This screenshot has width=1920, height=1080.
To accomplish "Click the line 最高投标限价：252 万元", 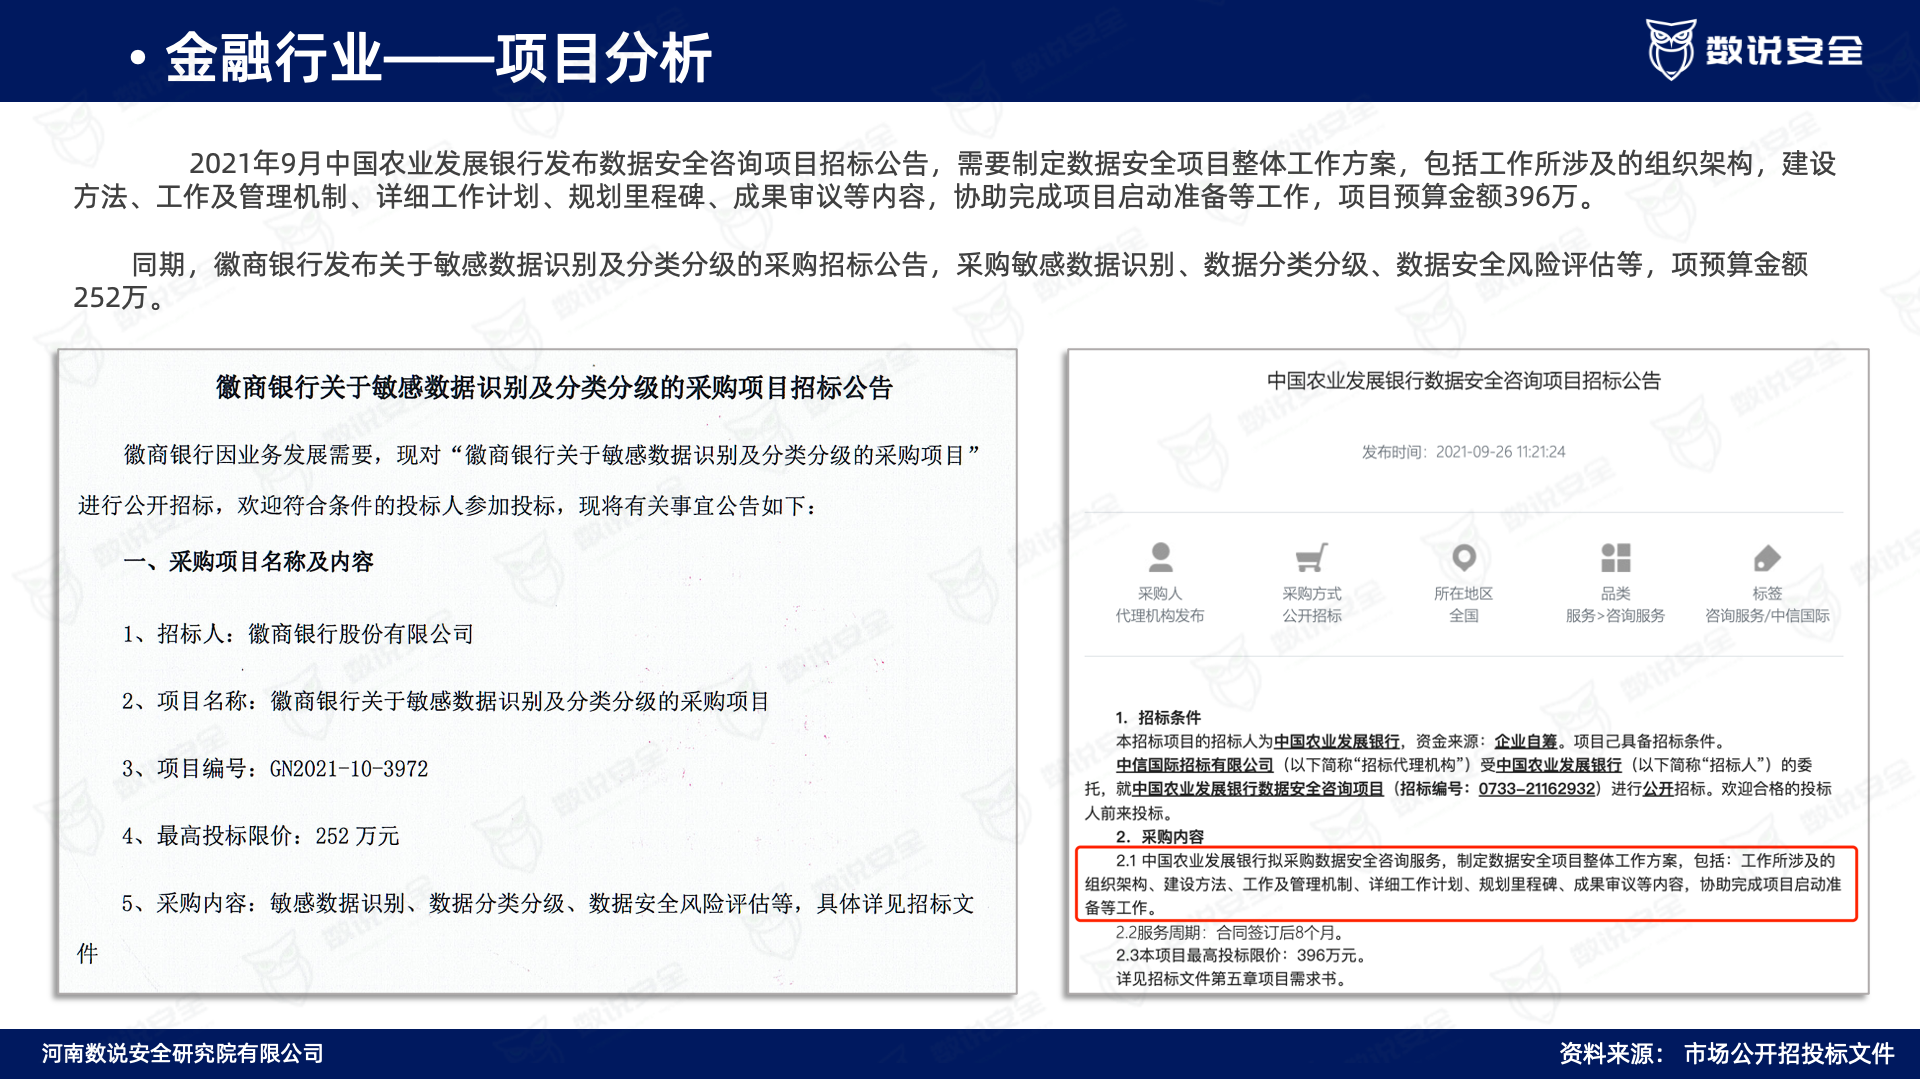I will pyautogui.click(x=261, y=836).
